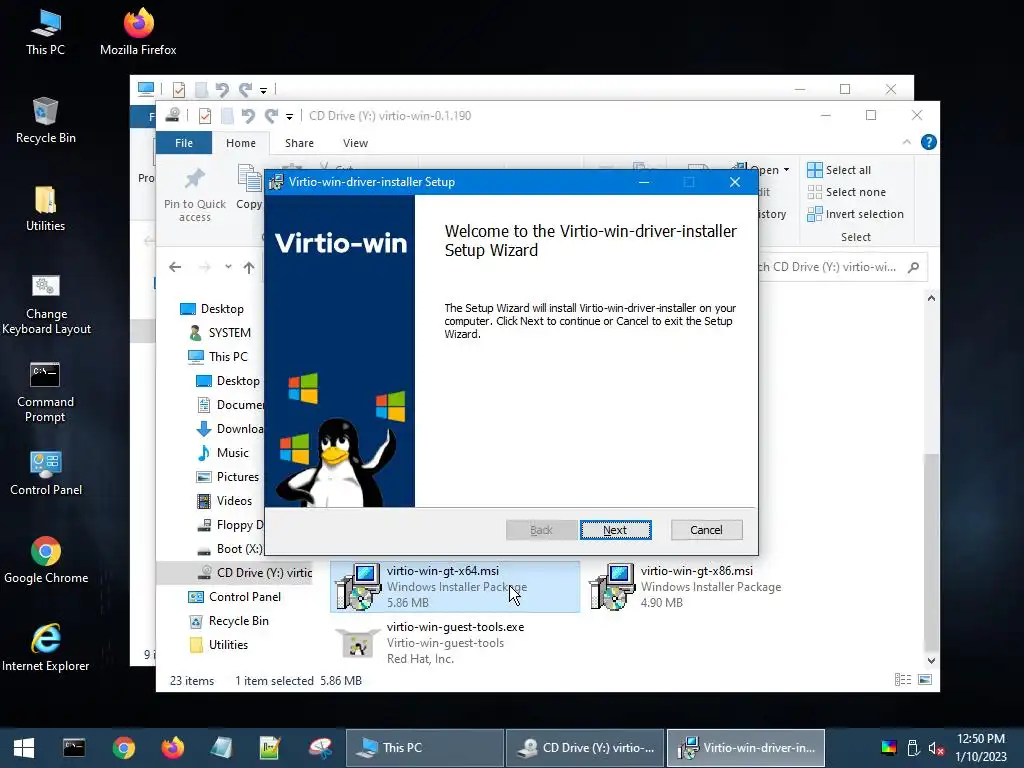The width and height of the screenshot is (1024, 768).
Task: Open Control Panel desktop shortcut
Action: pos(46,473)
